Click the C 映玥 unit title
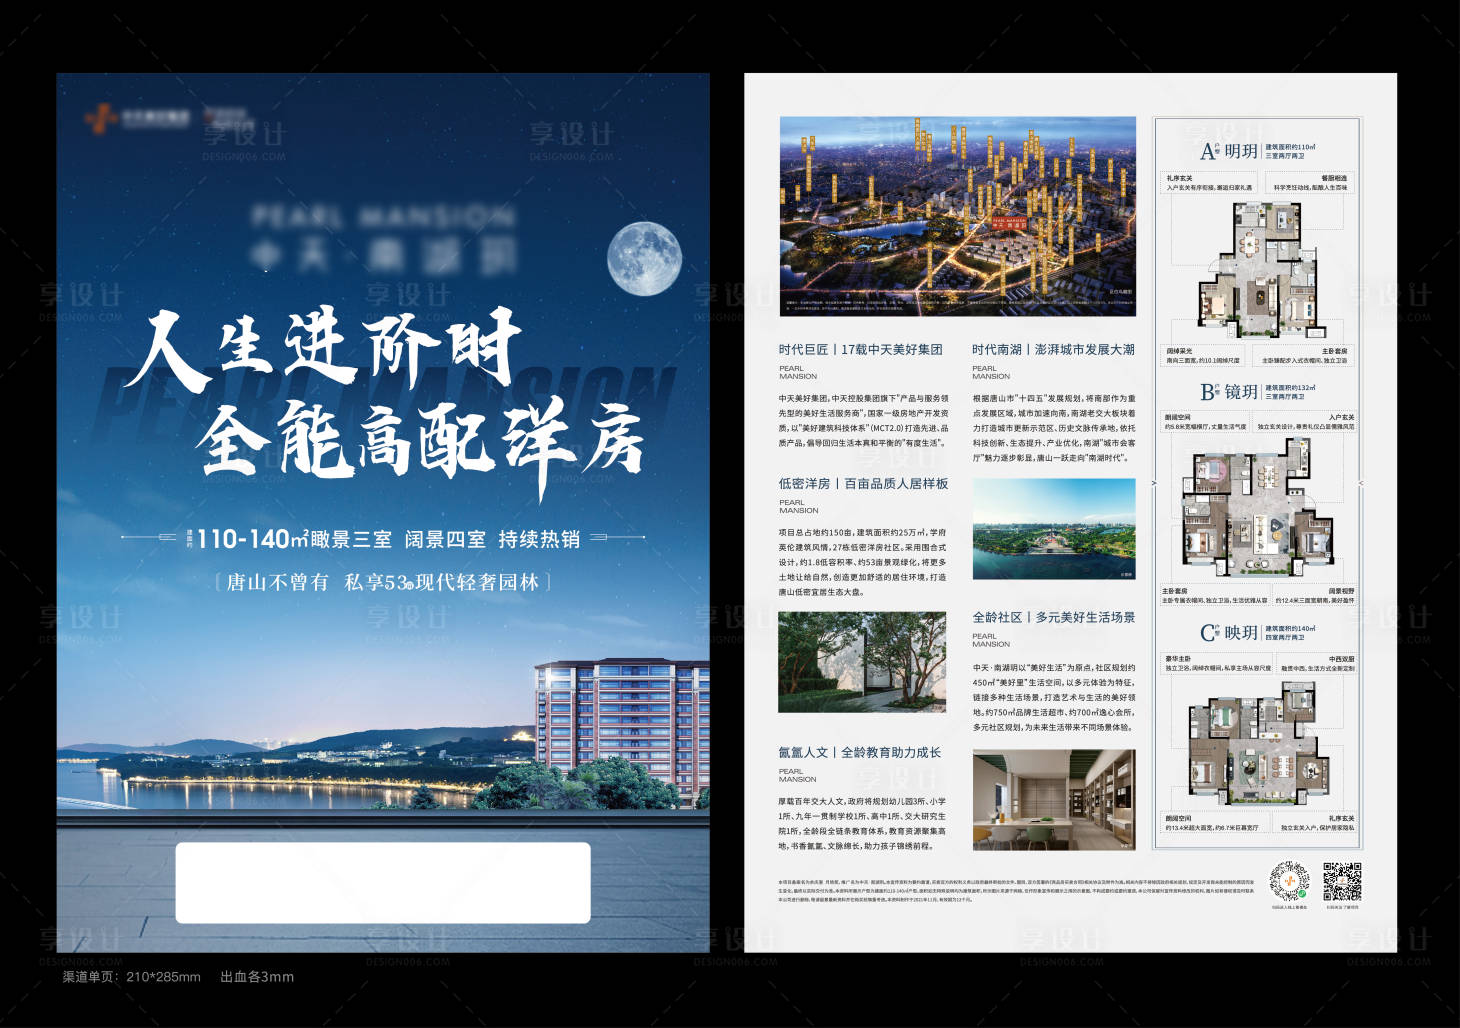Viewport: 1460px width, 1028px height. pos(1229,633)
